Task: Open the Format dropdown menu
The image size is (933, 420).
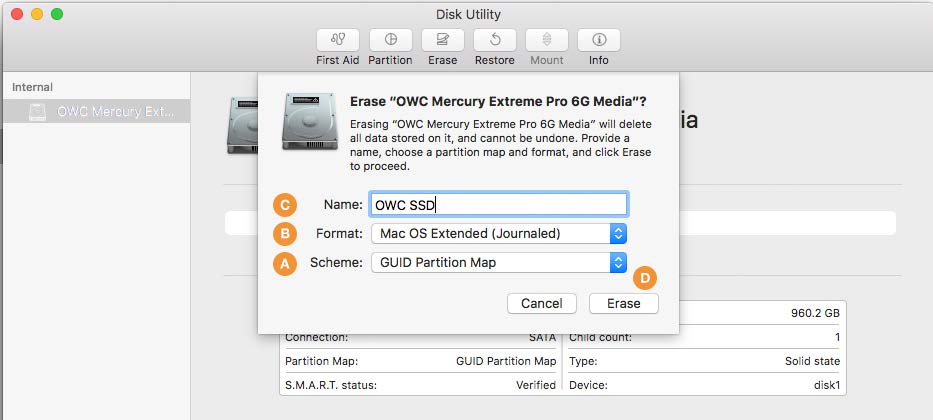Action: pyautogui.click(x=499, y=233)
